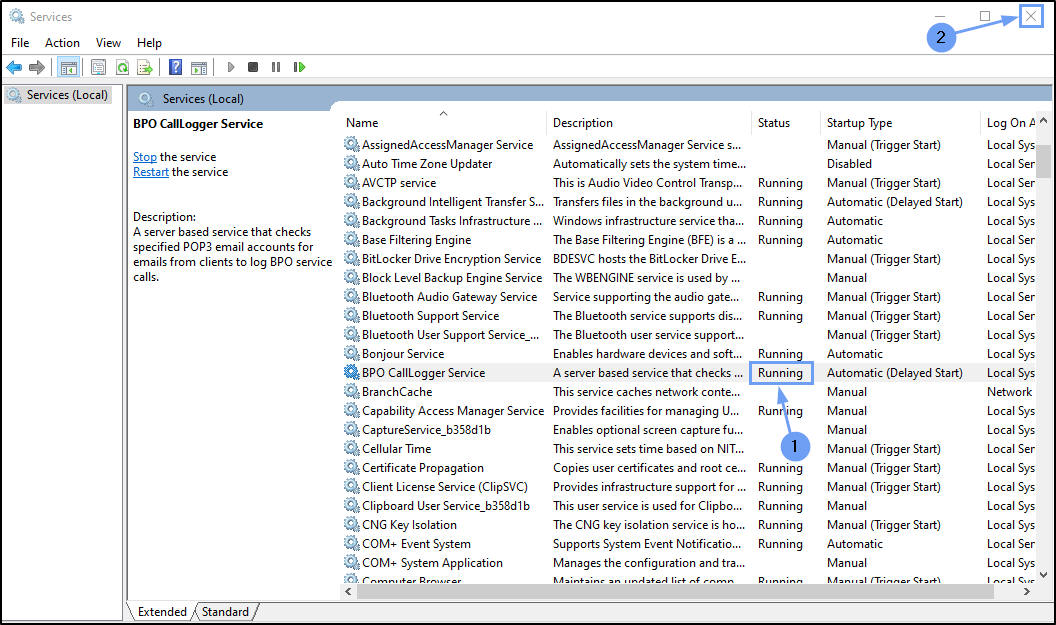The width and height of the screenshot is (1056, 625).
Task: Open the View menu
Action: (x=108, y=43)
